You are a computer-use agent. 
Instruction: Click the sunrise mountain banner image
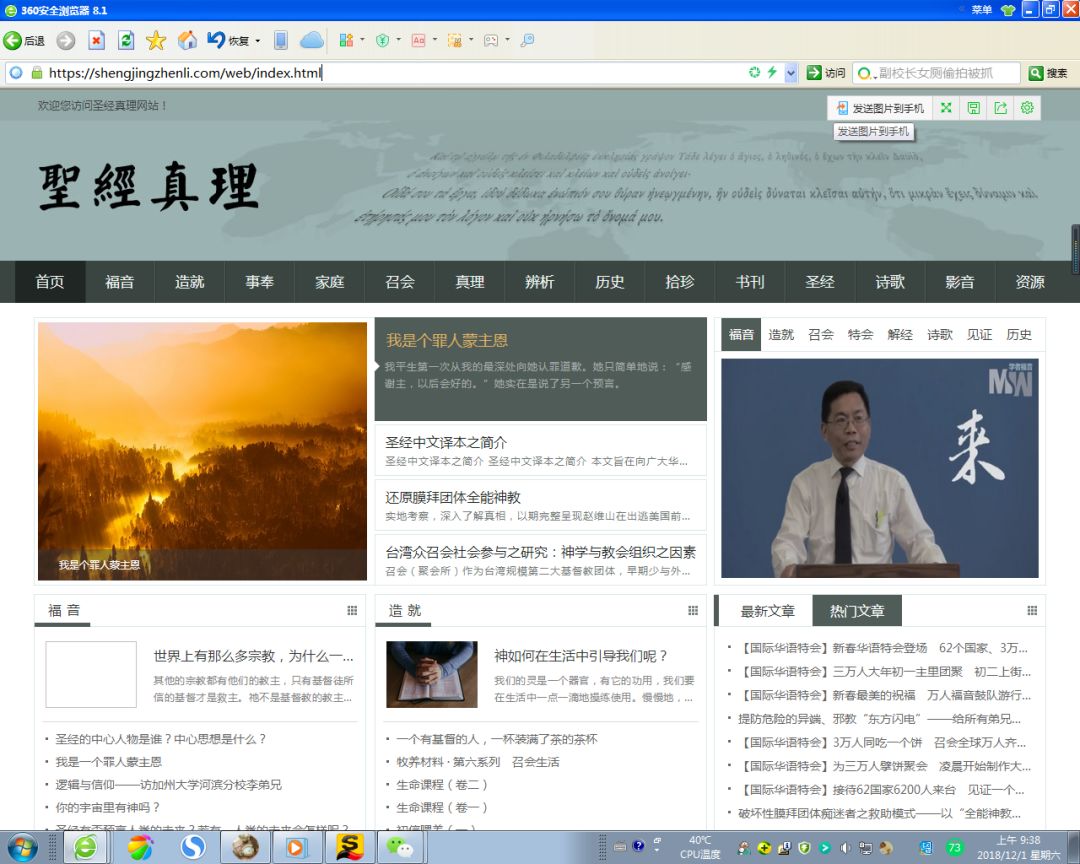(202, 451)
